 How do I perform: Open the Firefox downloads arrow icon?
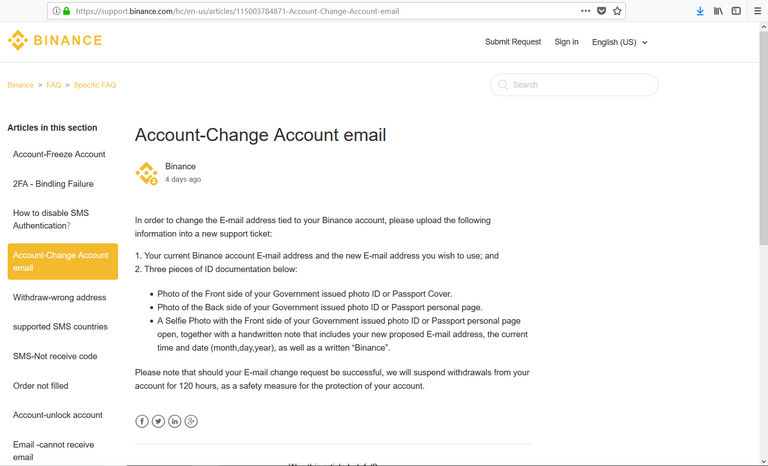pos(700,11)
